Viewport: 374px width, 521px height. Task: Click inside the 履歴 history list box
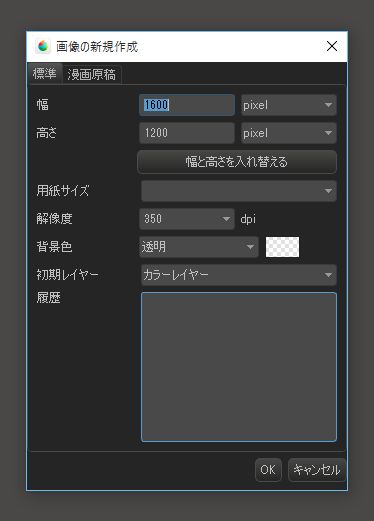[239, 367]
